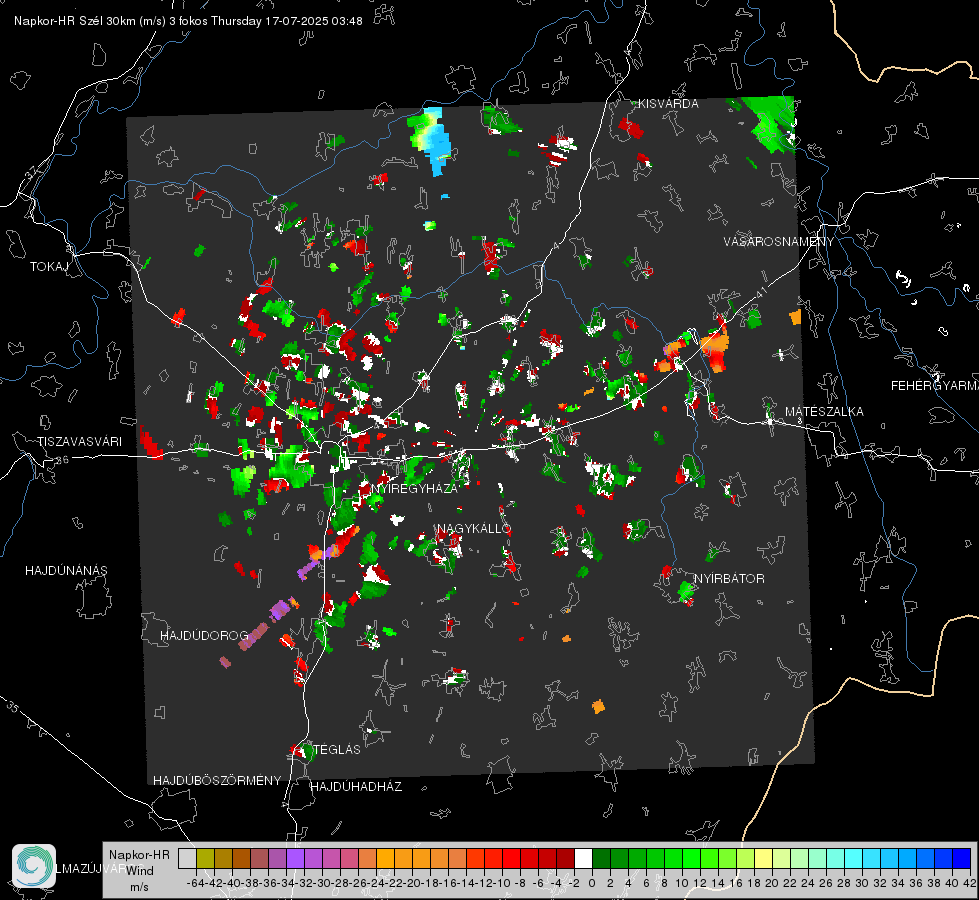979x900 pixels.
Task: Click the 'Napkor-HR' legend heading
Action: tap(139, 854)
